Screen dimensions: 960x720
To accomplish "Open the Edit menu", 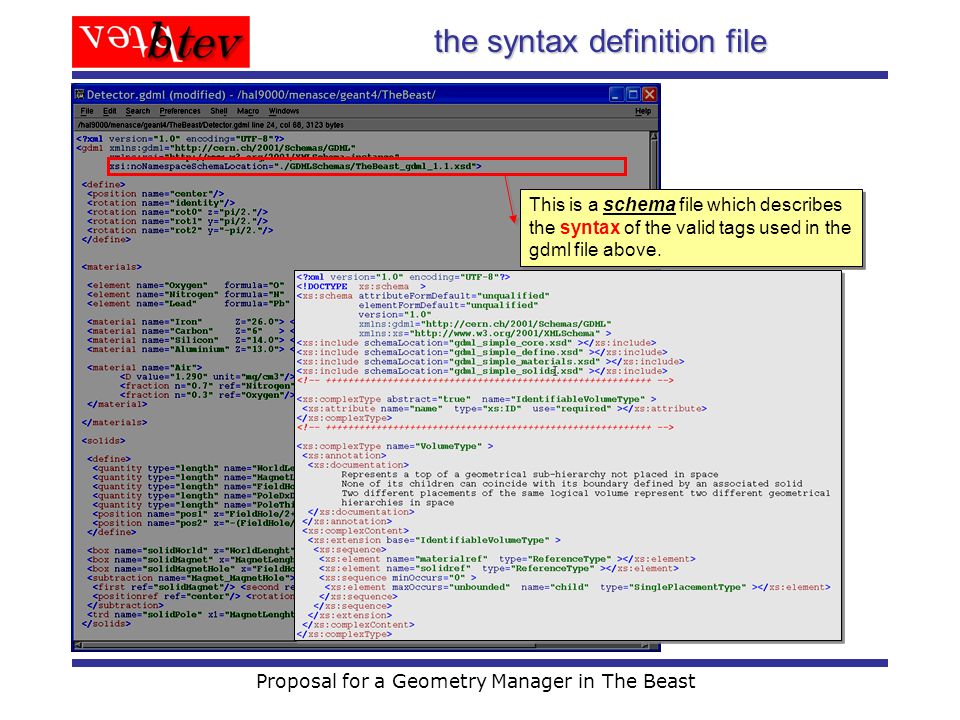I will point(110,111).
